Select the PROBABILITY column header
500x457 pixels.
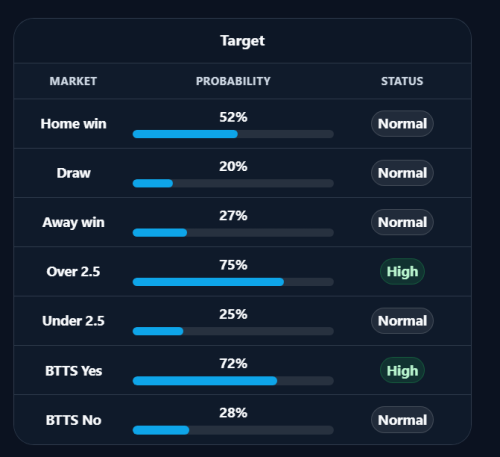(x=233, y=81)
